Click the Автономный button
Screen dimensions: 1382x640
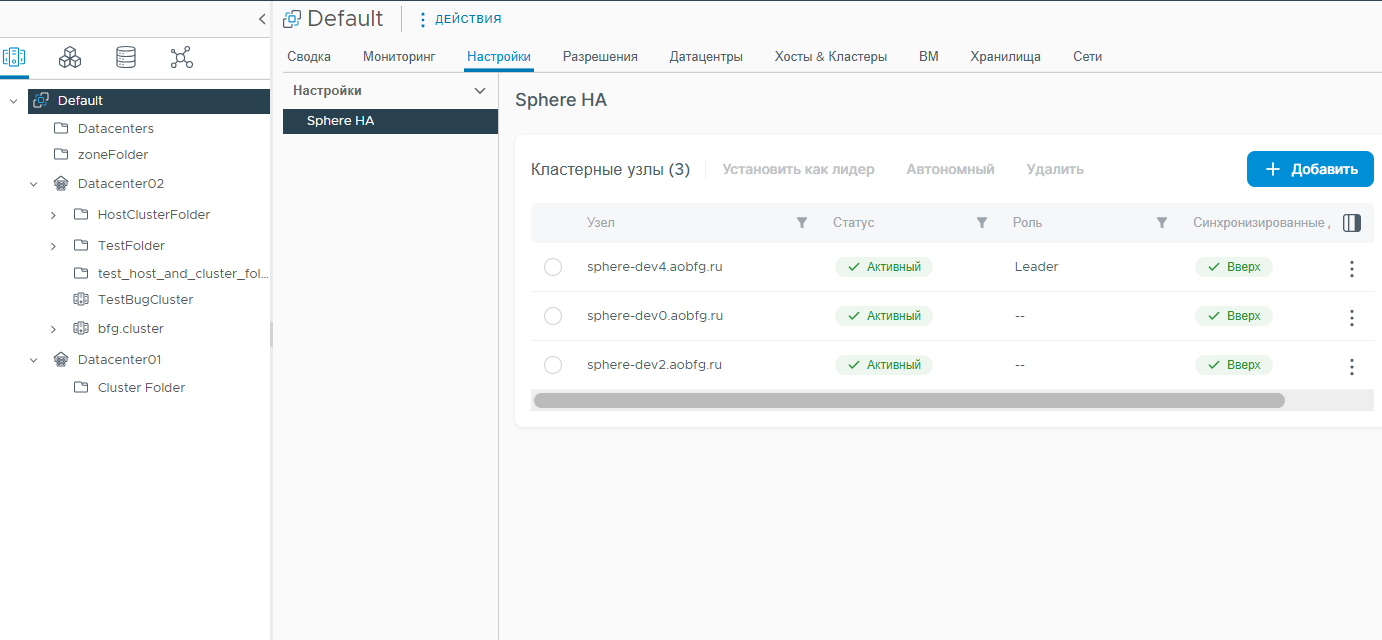(x=950, y=170)
